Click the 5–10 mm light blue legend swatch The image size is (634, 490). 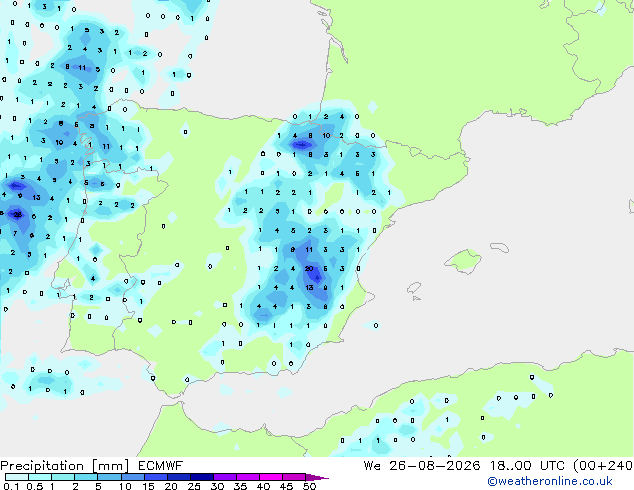pos(110,477)
